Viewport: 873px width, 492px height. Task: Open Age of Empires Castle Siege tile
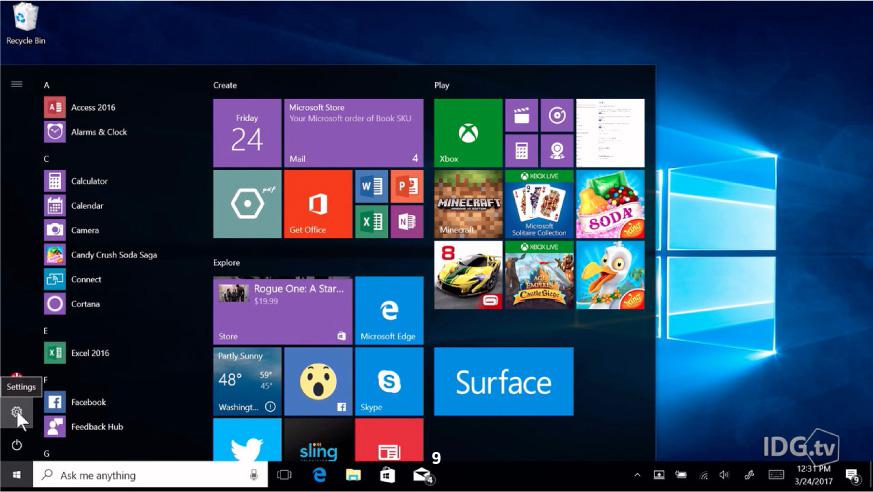point(539,275)
